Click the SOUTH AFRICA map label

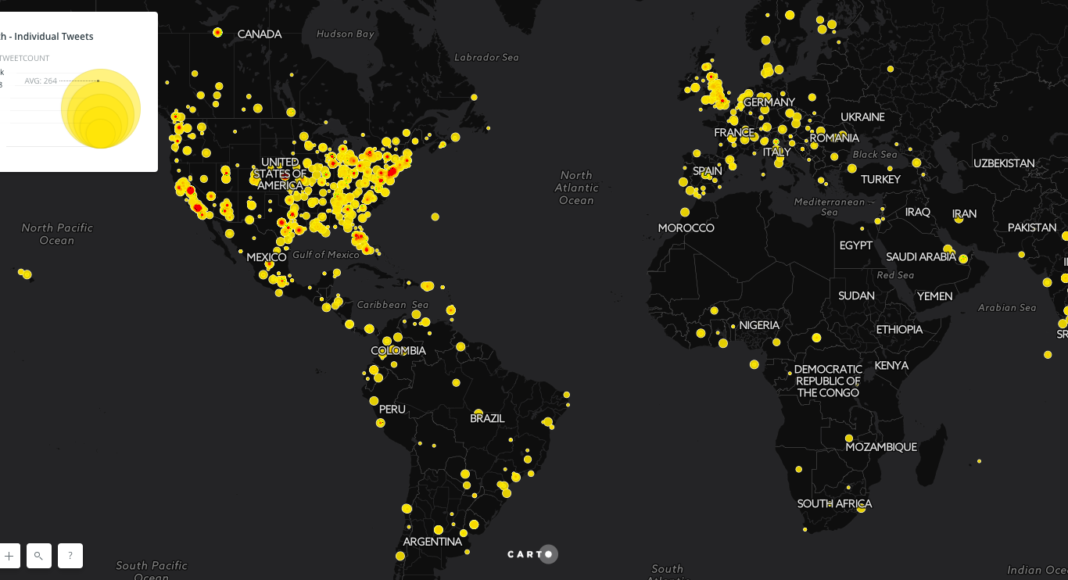pos(834,504)
